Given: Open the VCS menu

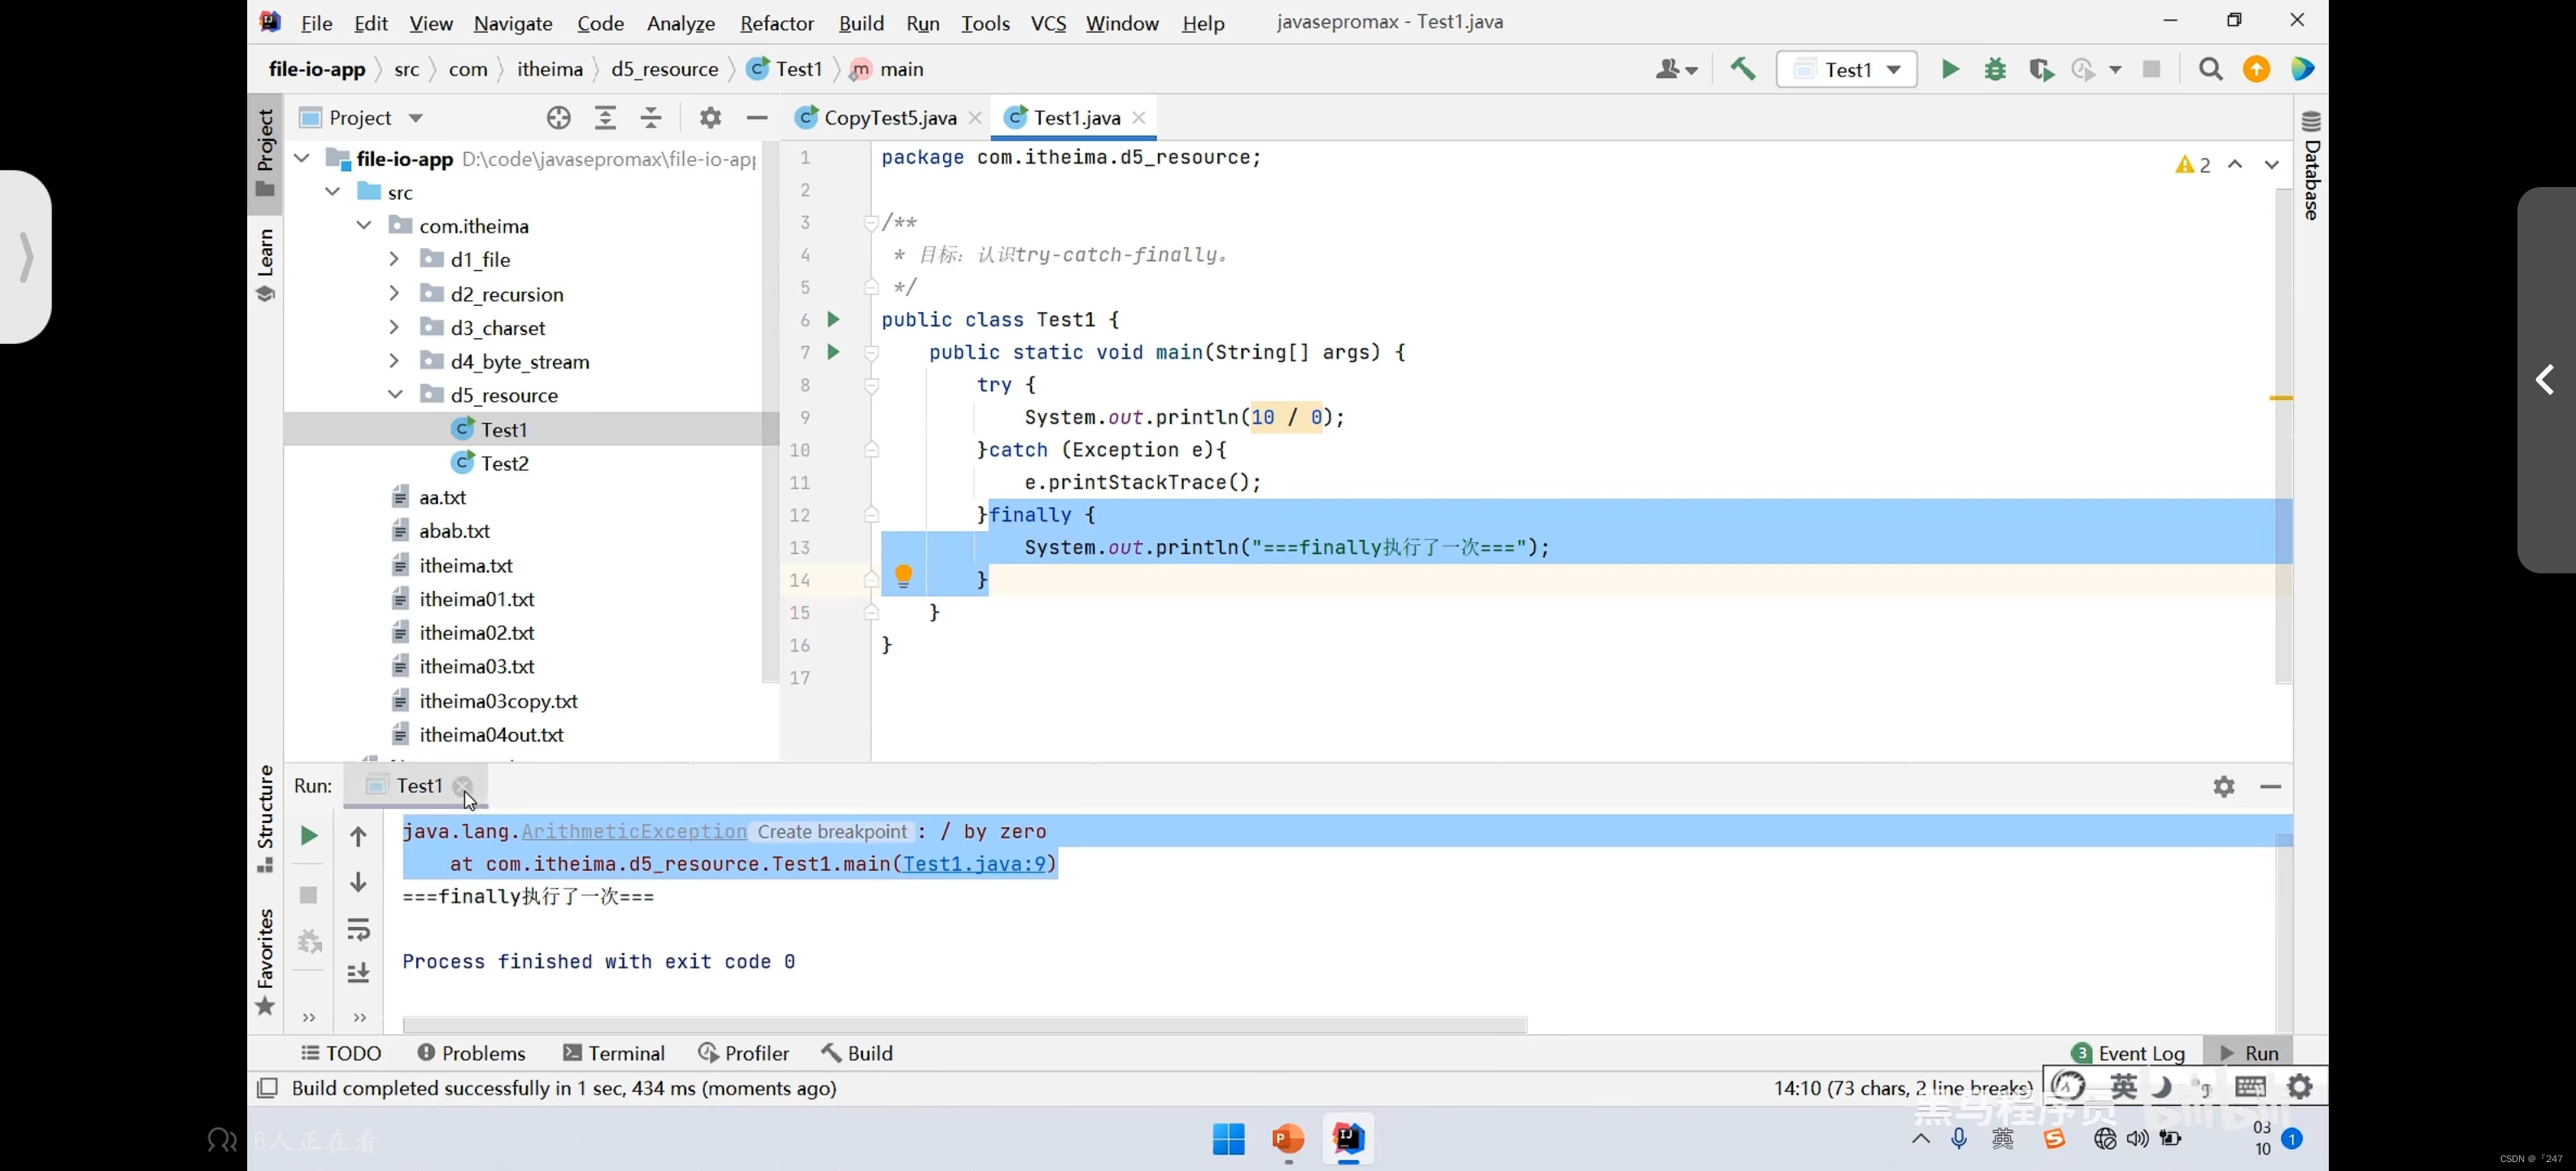Looking at the screenshot, I should [1048, 22].
